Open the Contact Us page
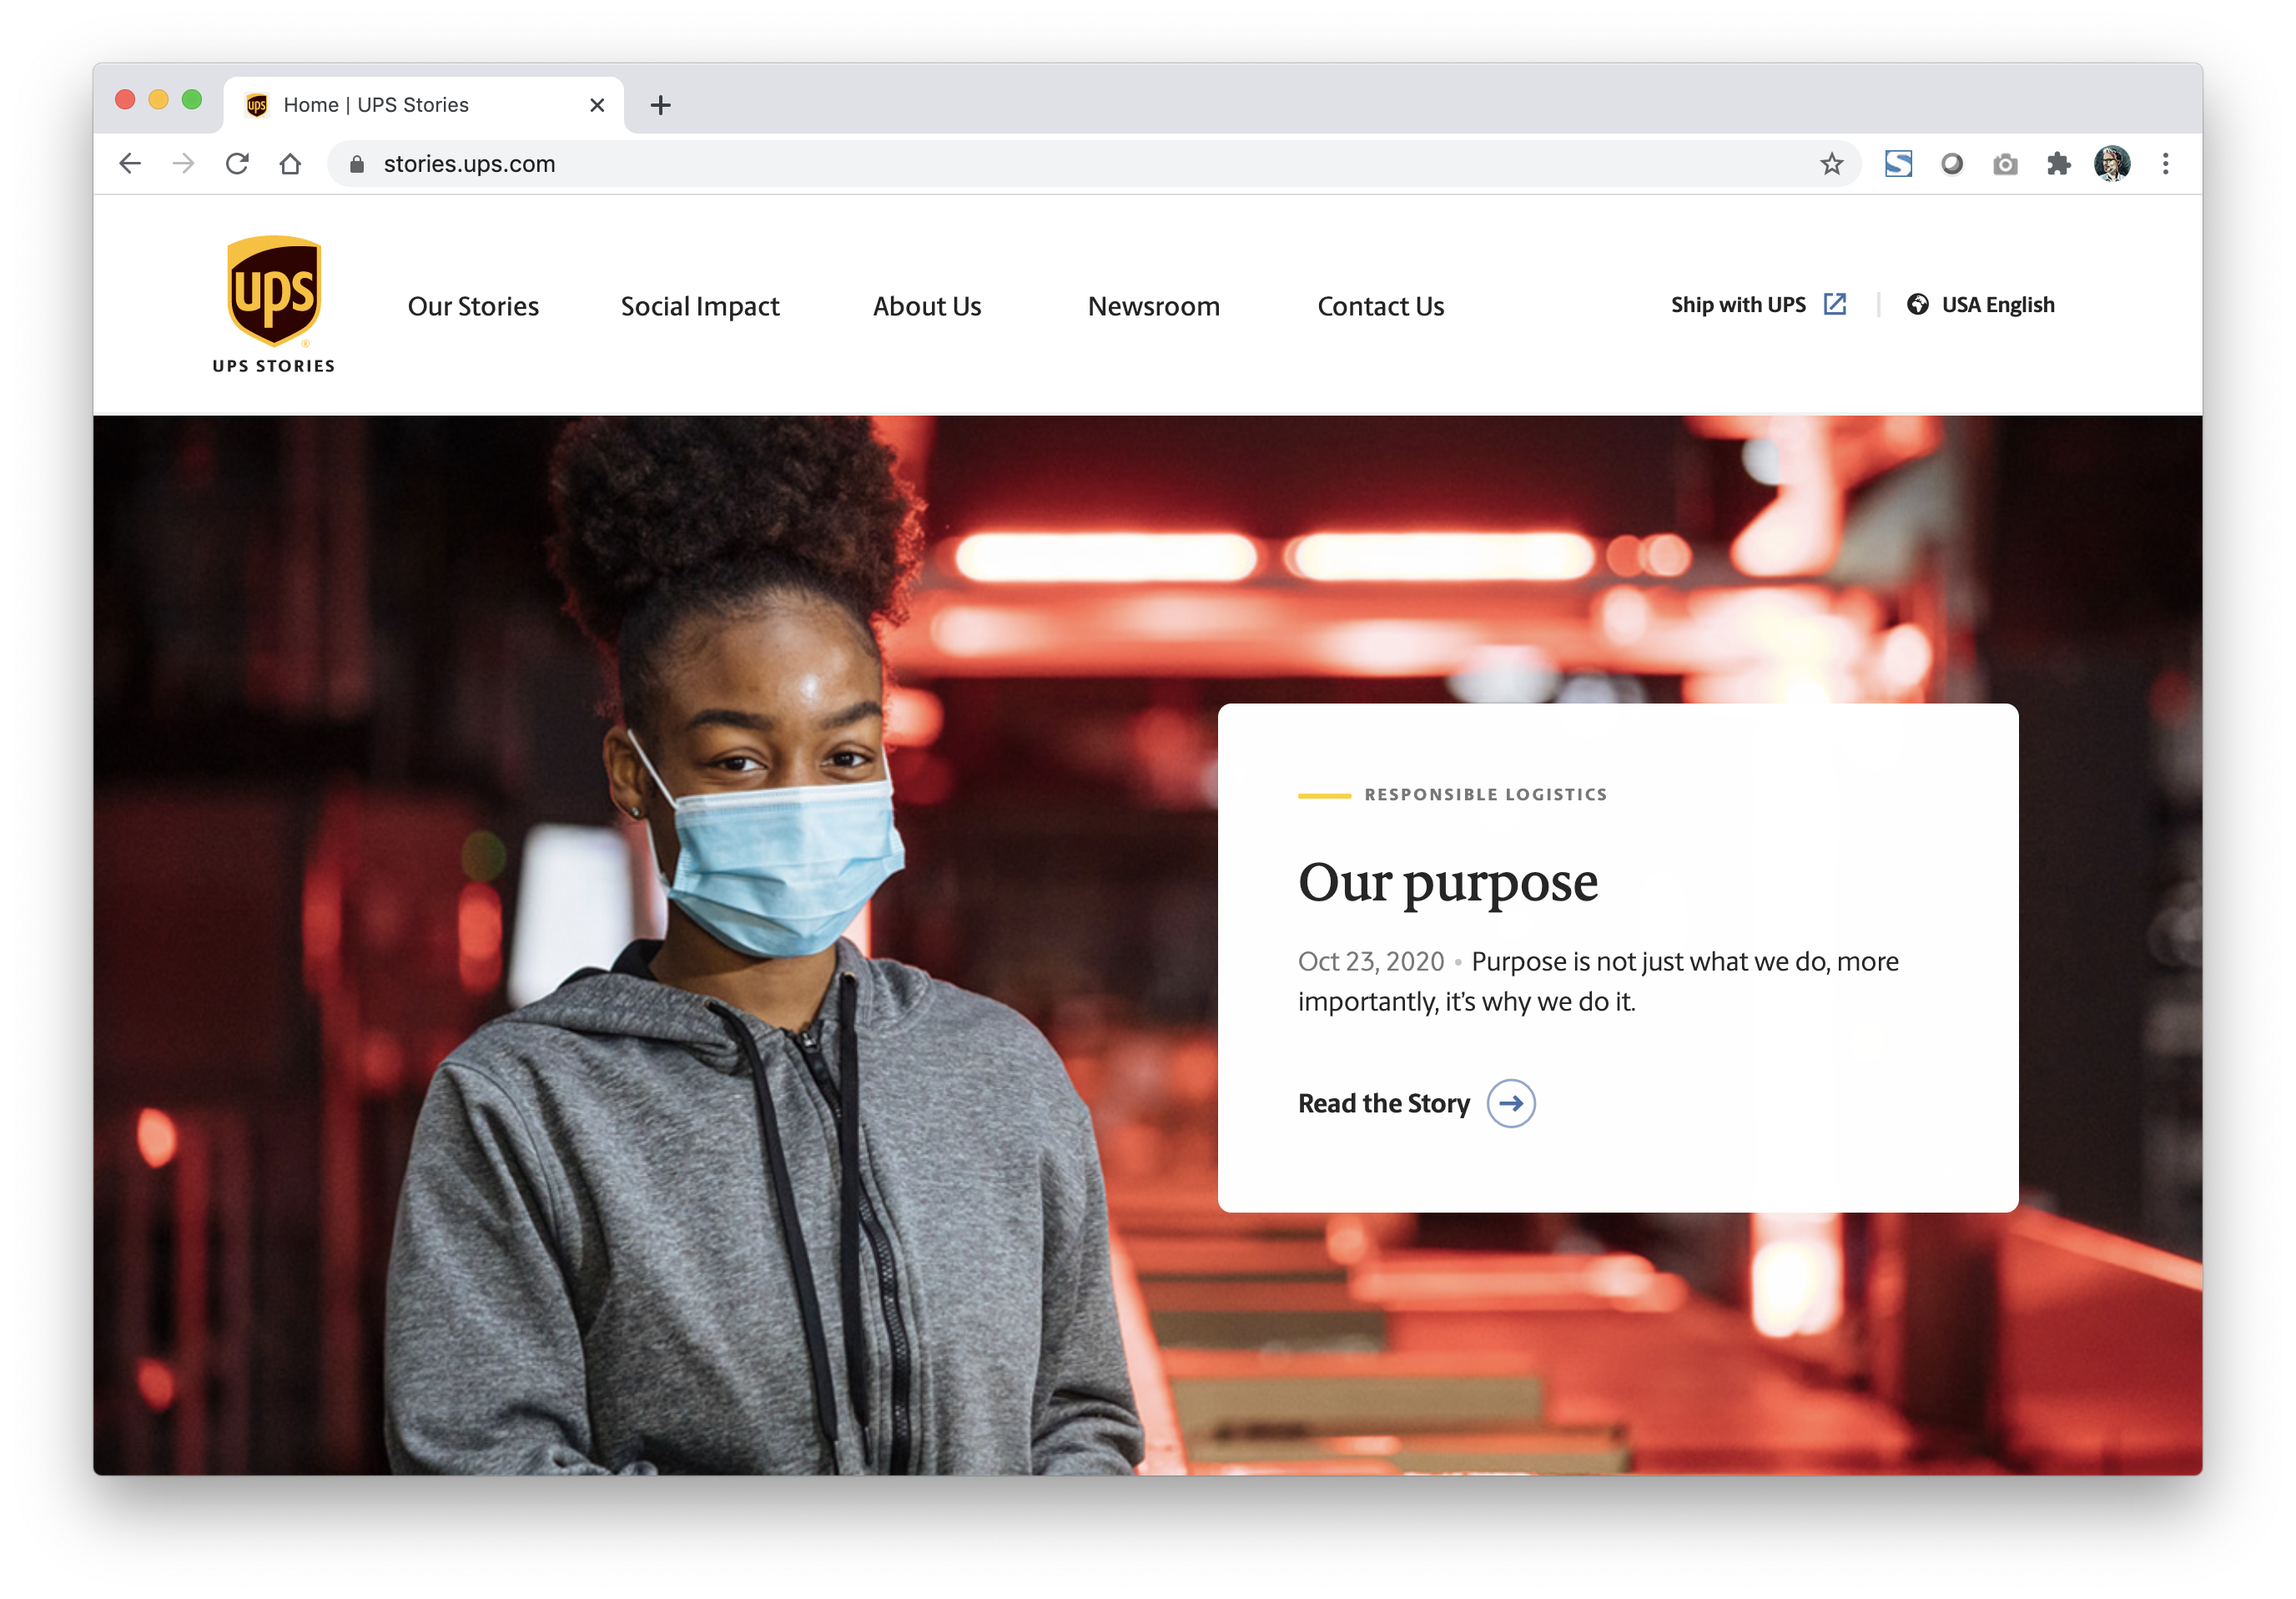 coord(1380,306)
